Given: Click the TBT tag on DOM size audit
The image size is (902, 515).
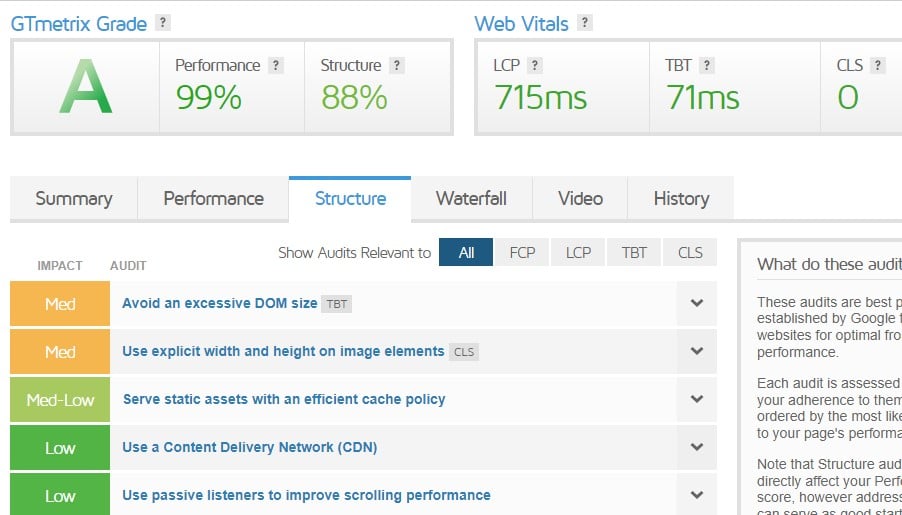Looking at the screenshot, I should point(337,304).
